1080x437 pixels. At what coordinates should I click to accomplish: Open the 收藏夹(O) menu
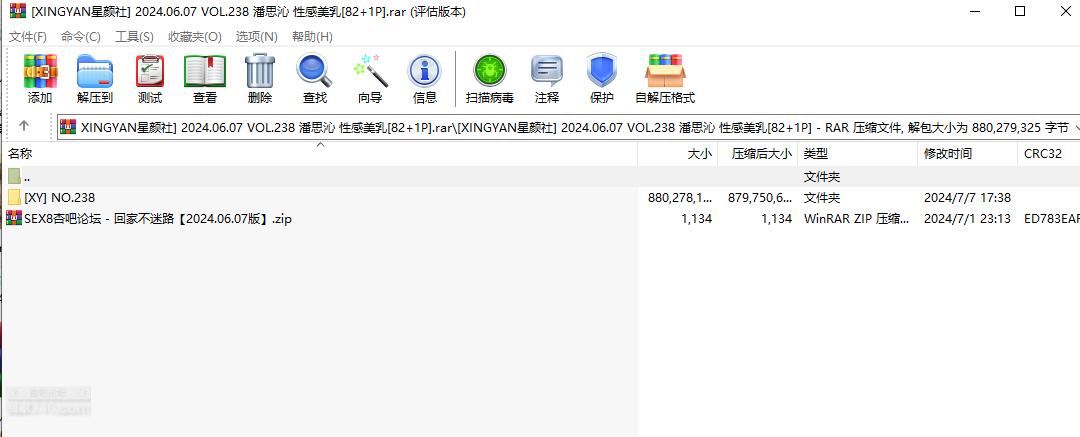(195, 37)
